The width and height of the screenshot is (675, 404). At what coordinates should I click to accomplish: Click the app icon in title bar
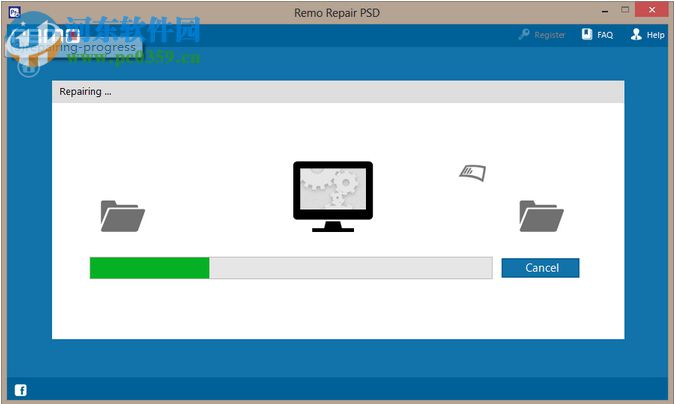14,12
